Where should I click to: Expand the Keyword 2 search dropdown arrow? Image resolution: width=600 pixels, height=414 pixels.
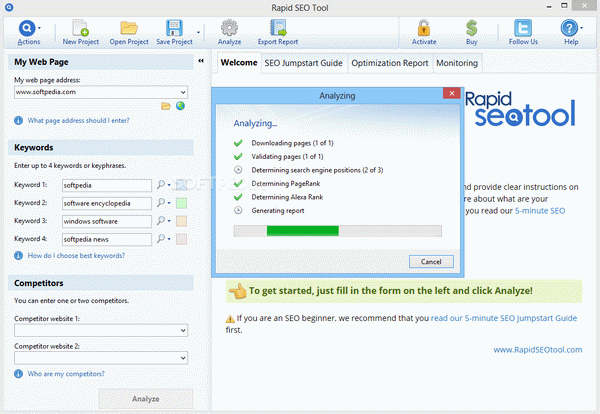[x=169, y=203]
